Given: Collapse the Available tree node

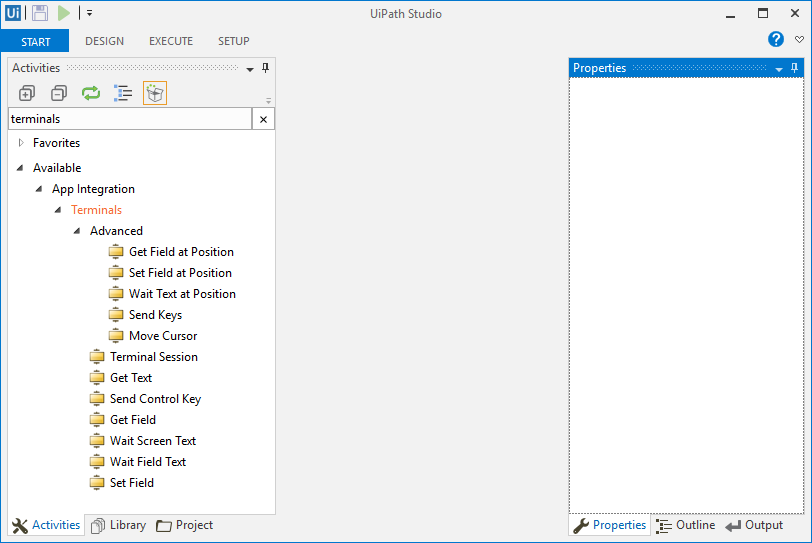Looking at the screenshot, I should click(x=20, y=168).
